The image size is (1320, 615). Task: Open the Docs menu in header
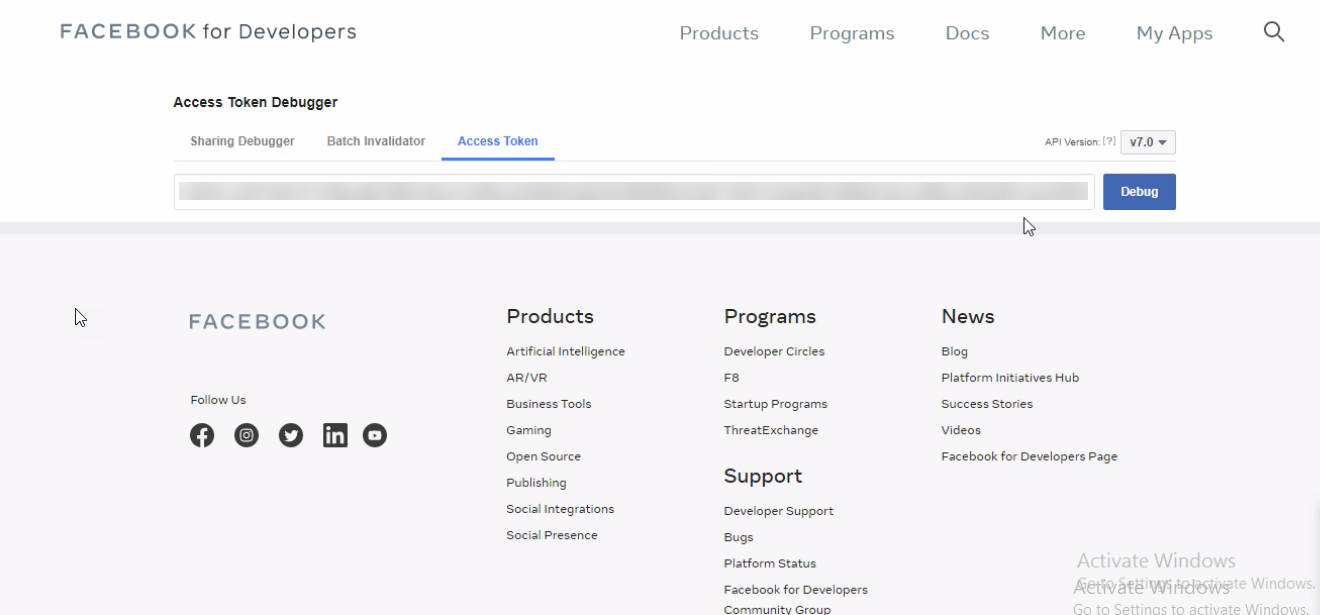pyautogui.click(x=967, y=33)
